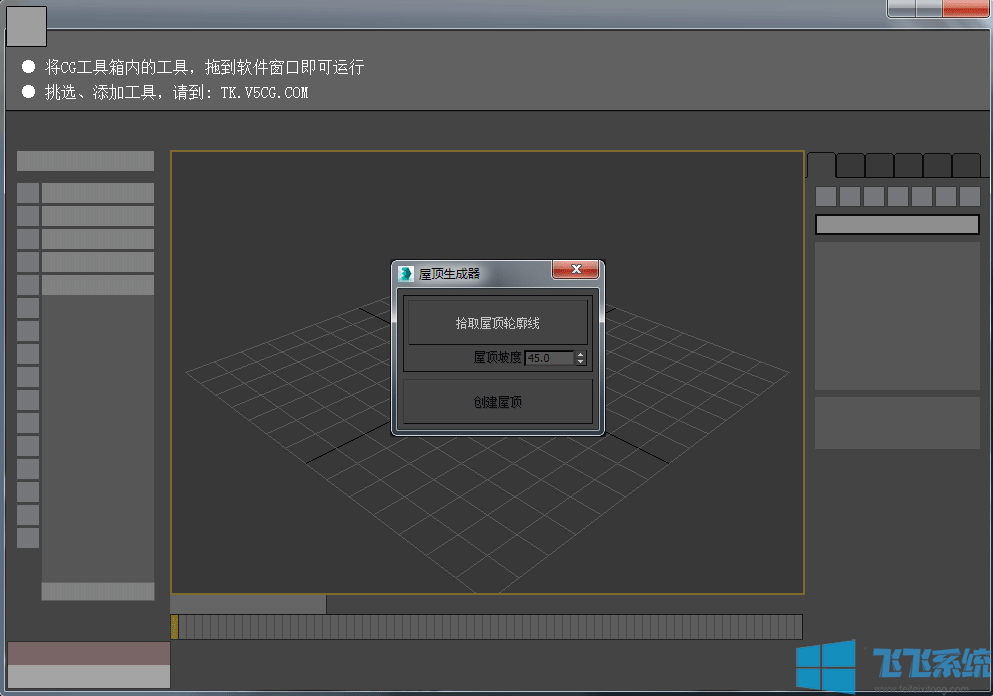Click the roof slope value field showing 45.0
The height and width of the screenshot is (696, 993).
tap(549, 357)
